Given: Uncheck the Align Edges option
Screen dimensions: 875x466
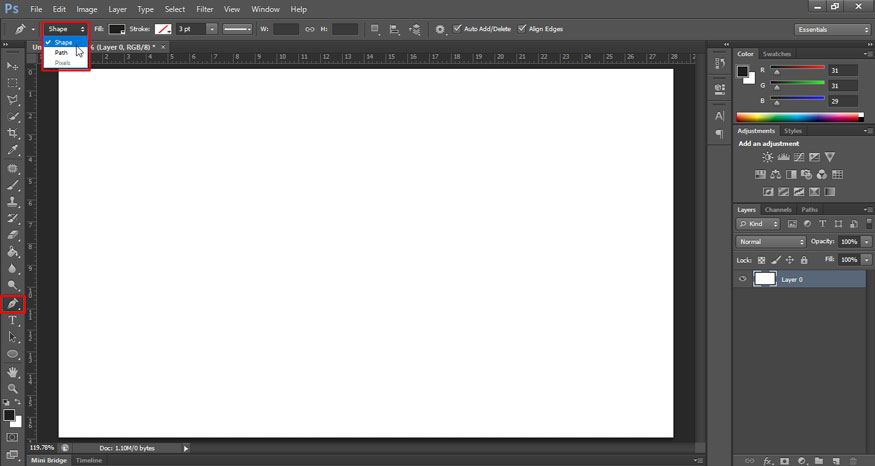Looking at the screenshot, I should [522, 29].
